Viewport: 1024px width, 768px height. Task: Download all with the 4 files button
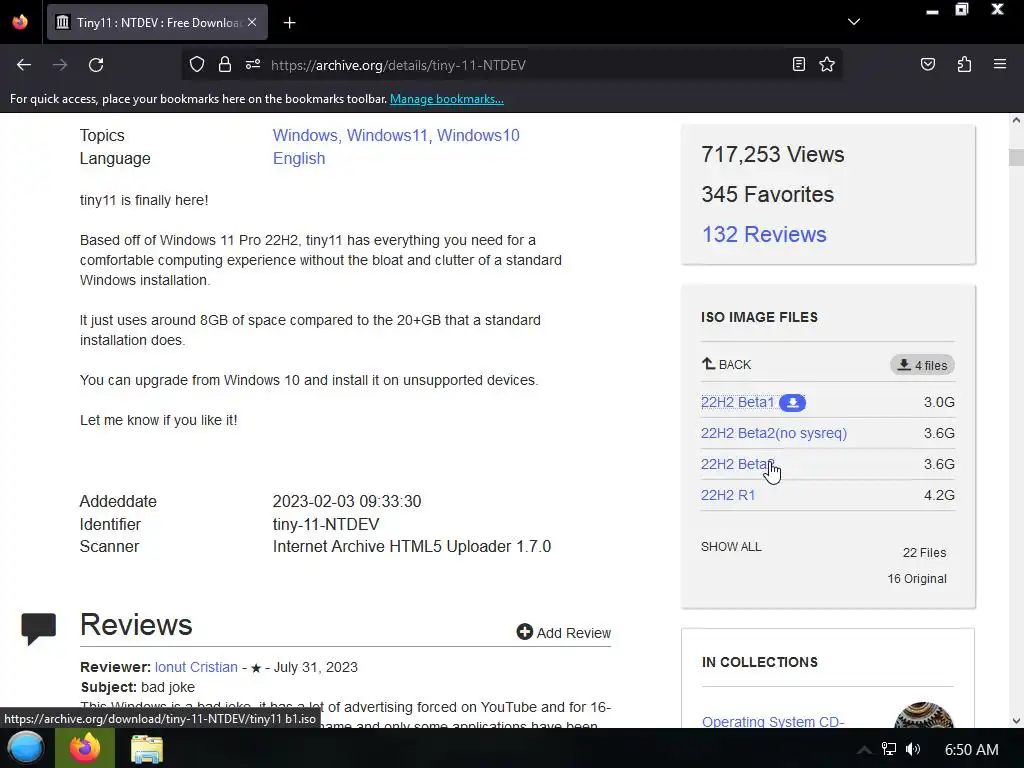pos(922,365)
